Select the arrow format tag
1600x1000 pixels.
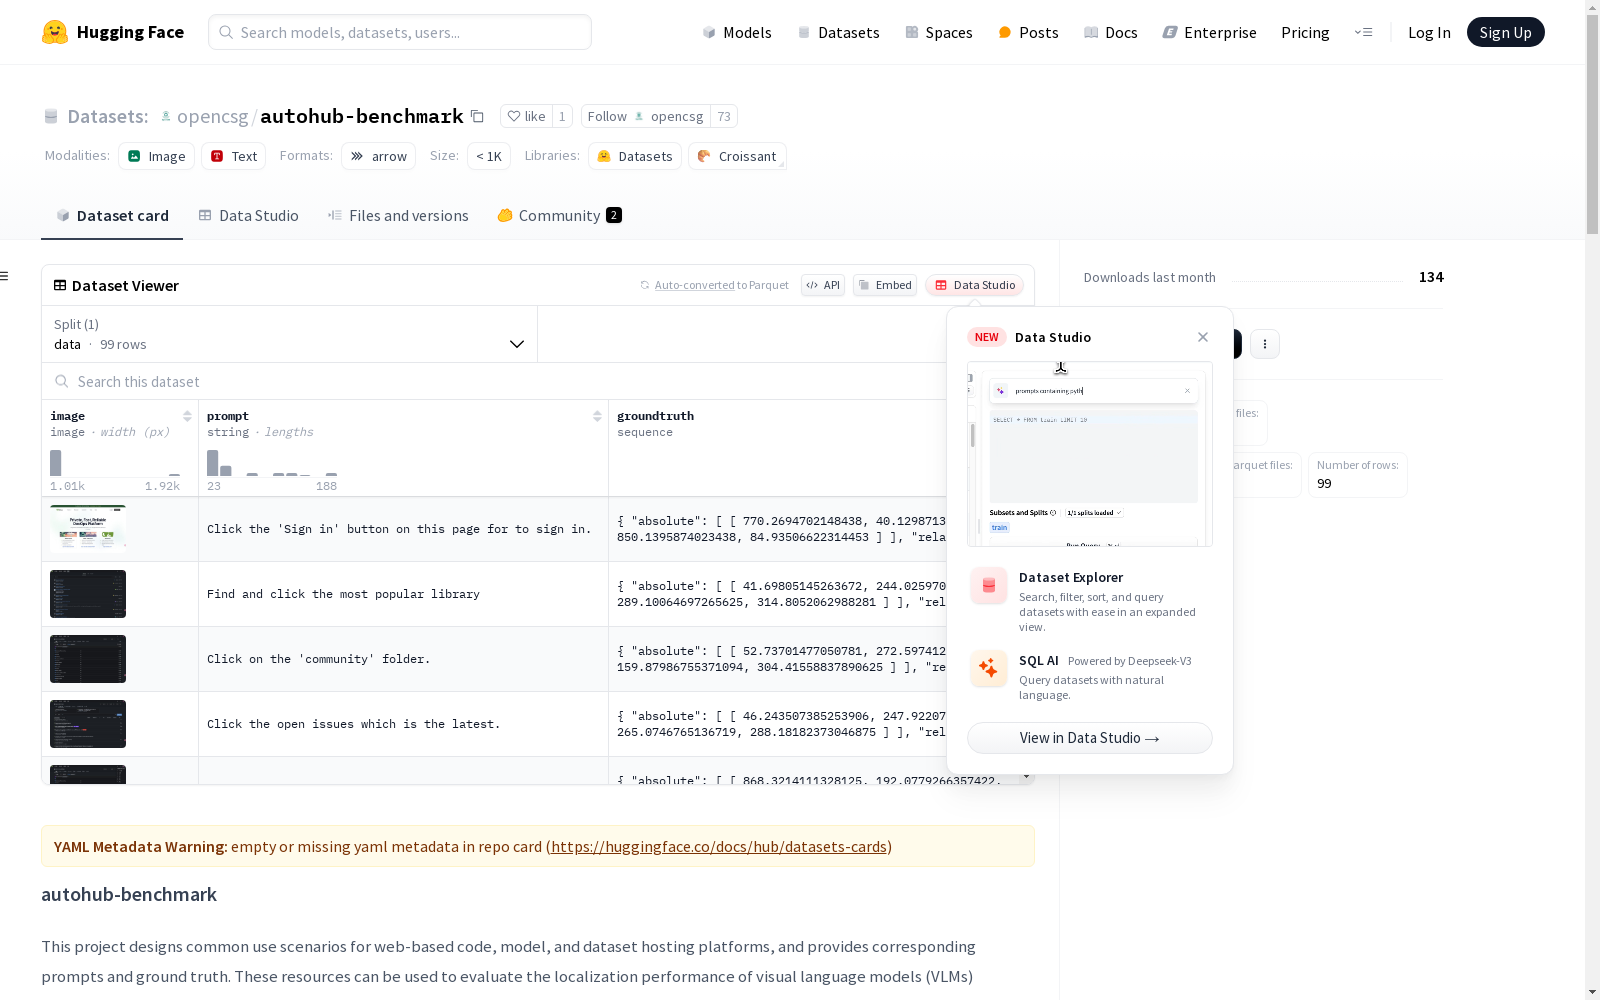coord(379,156)
